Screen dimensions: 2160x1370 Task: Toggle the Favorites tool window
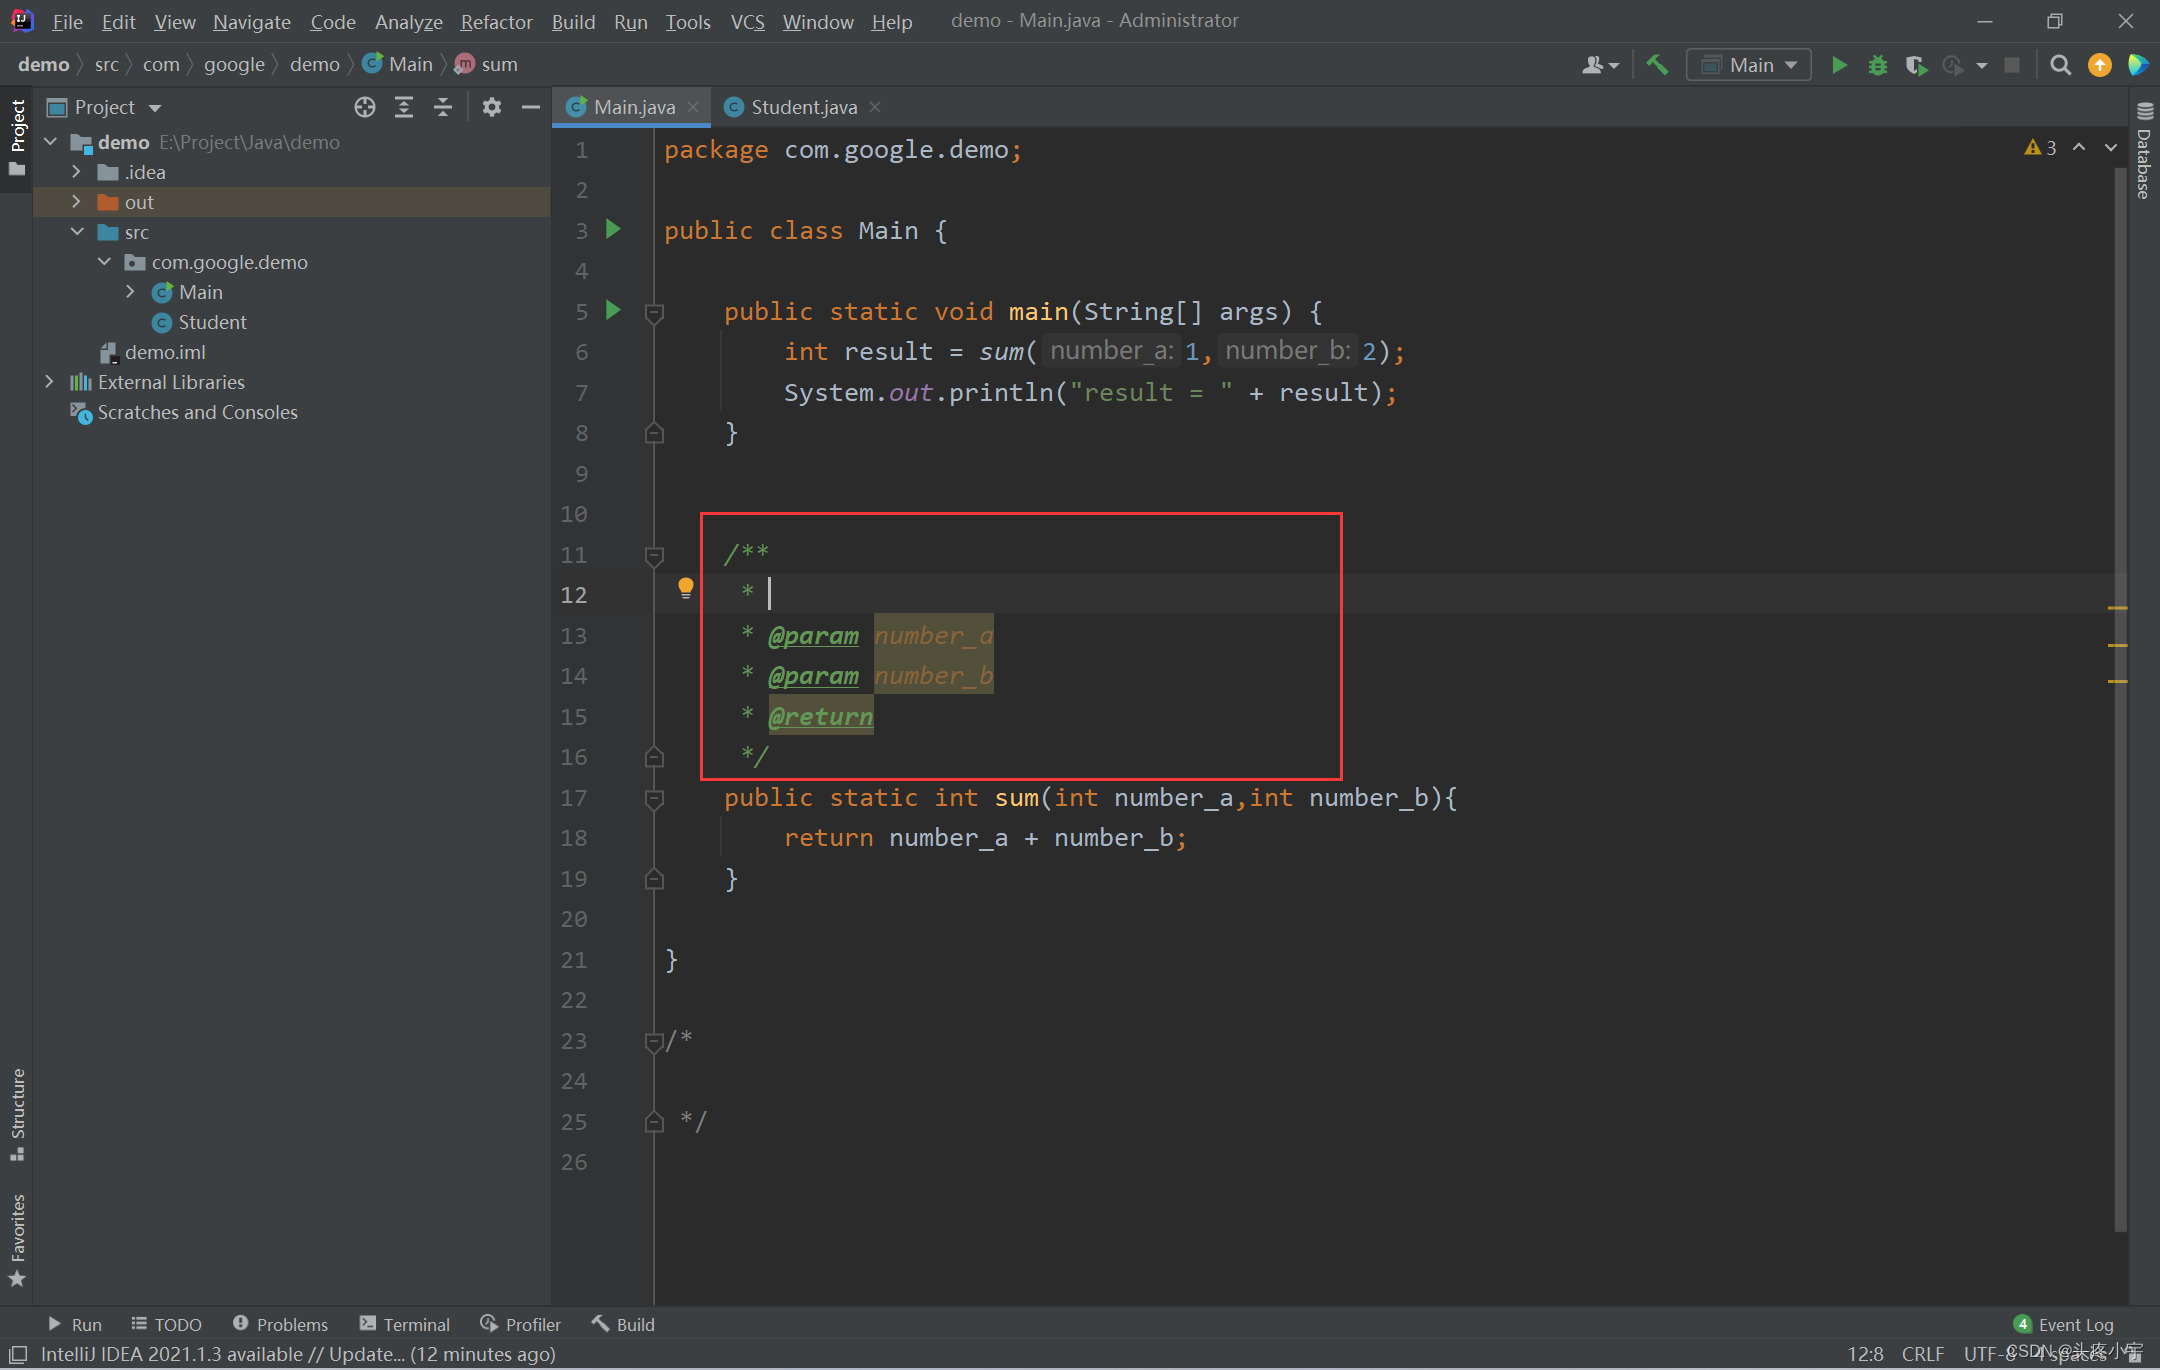point(17,1239)
